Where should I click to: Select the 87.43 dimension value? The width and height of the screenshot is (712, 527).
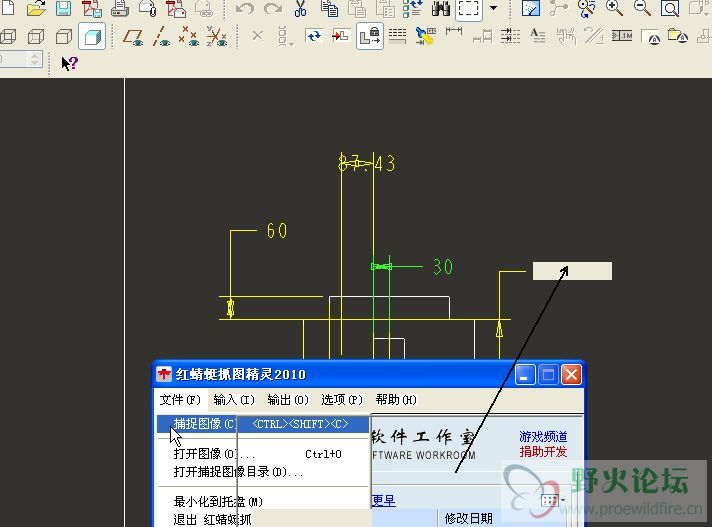(367, 163)
